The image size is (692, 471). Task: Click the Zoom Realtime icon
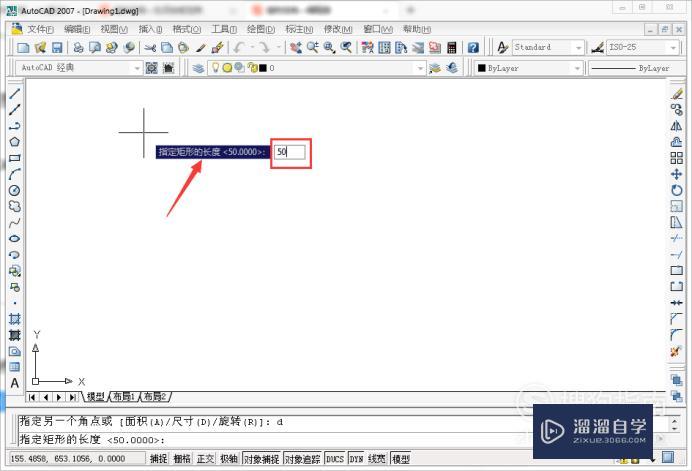pos(313,47)
